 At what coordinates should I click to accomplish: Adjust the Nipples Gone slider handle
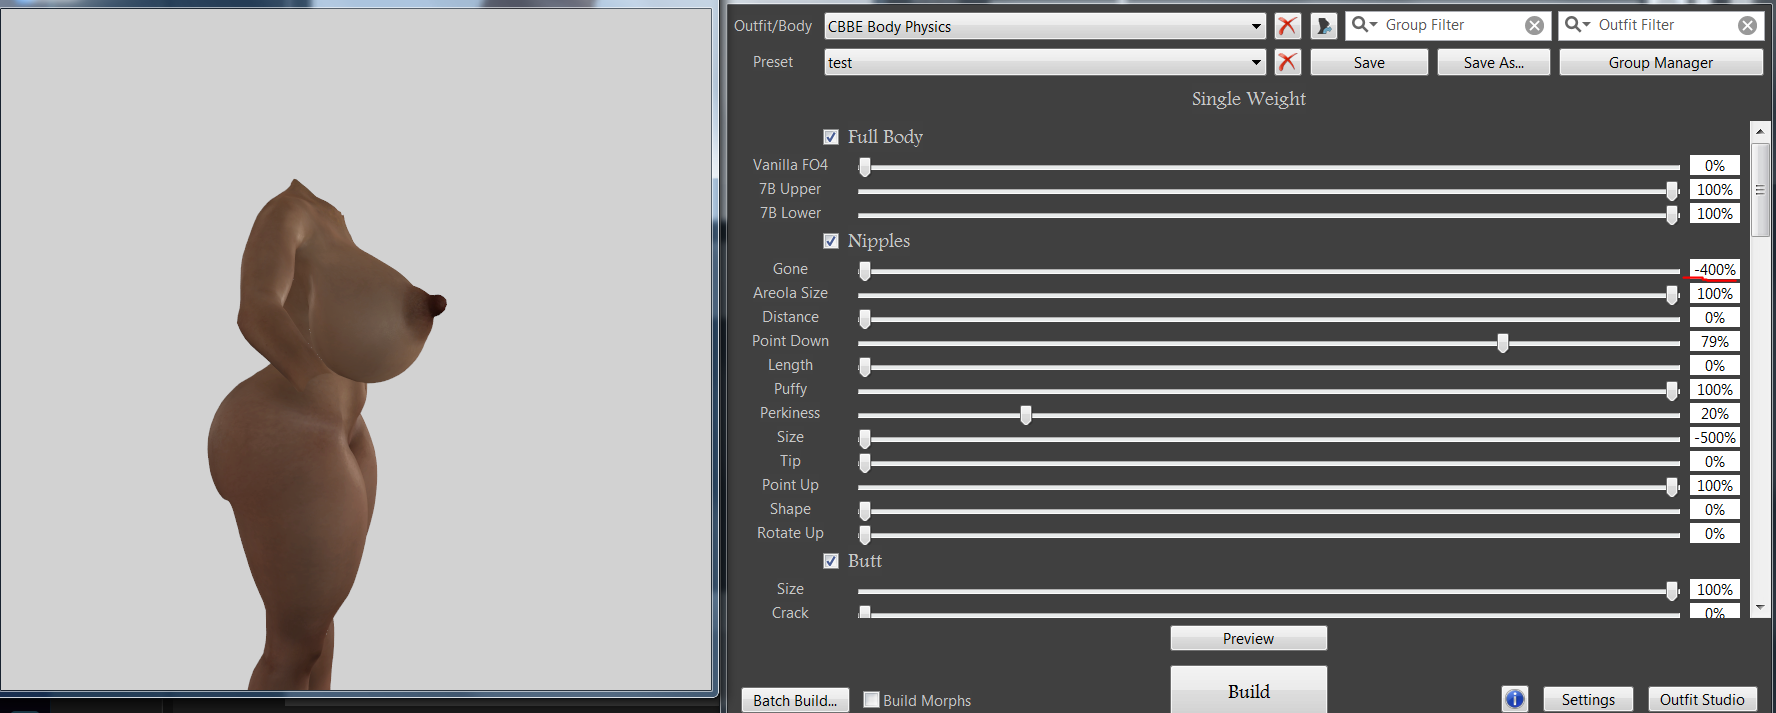(x=865, y=271)
